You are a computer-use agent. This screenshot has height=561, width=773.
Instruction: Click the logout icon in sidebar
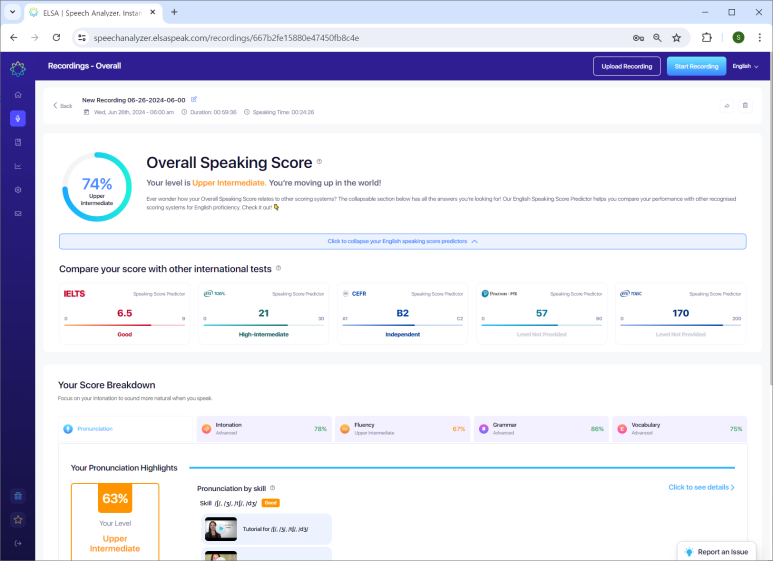coord(18,543)
